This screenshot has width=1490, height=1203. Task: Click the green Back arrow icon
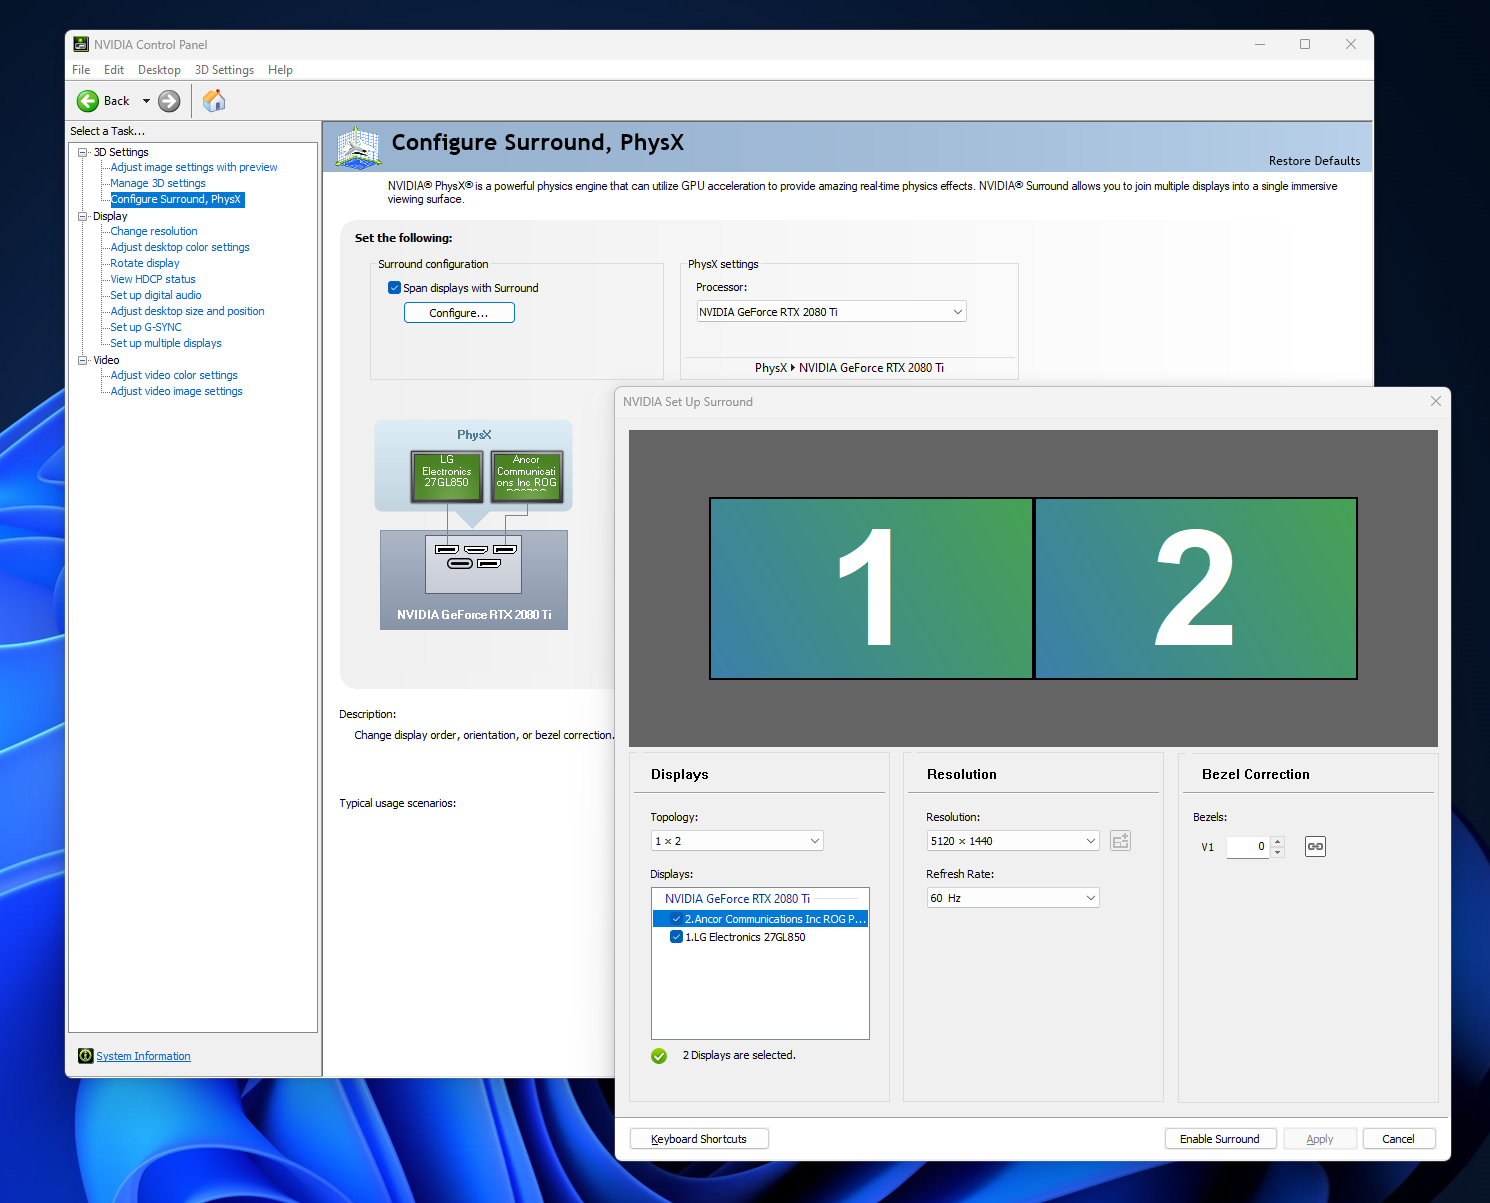(x=88, y=101)
